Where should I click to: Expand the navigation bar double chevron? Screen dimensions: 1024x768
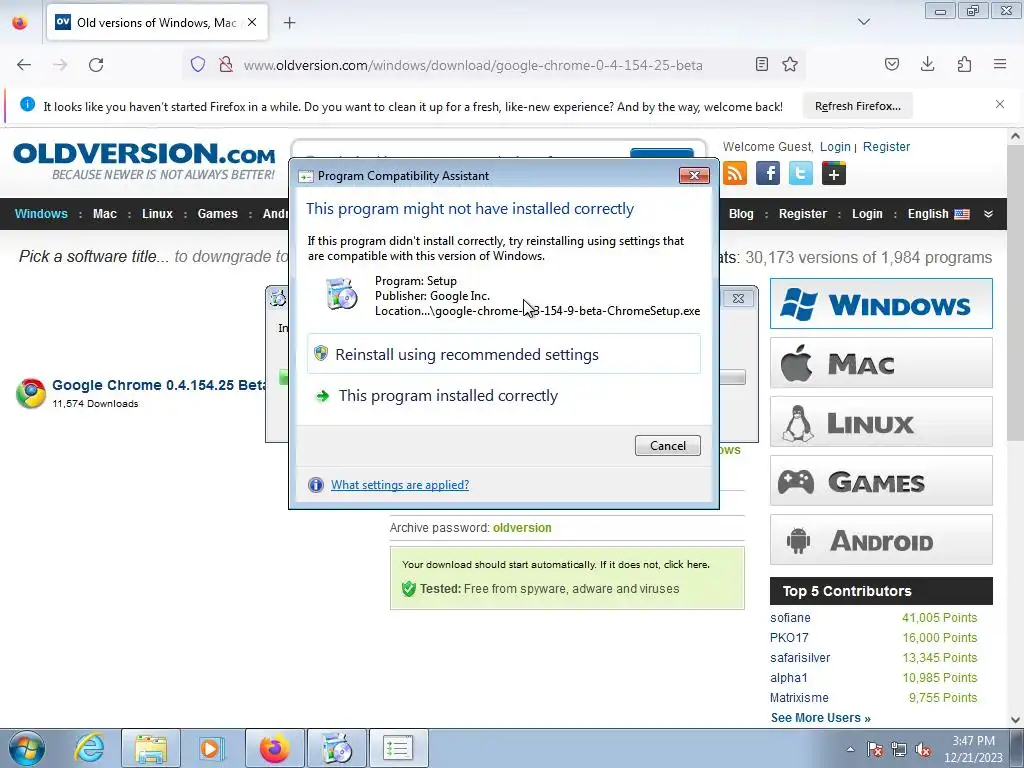(x=989, y=214)
